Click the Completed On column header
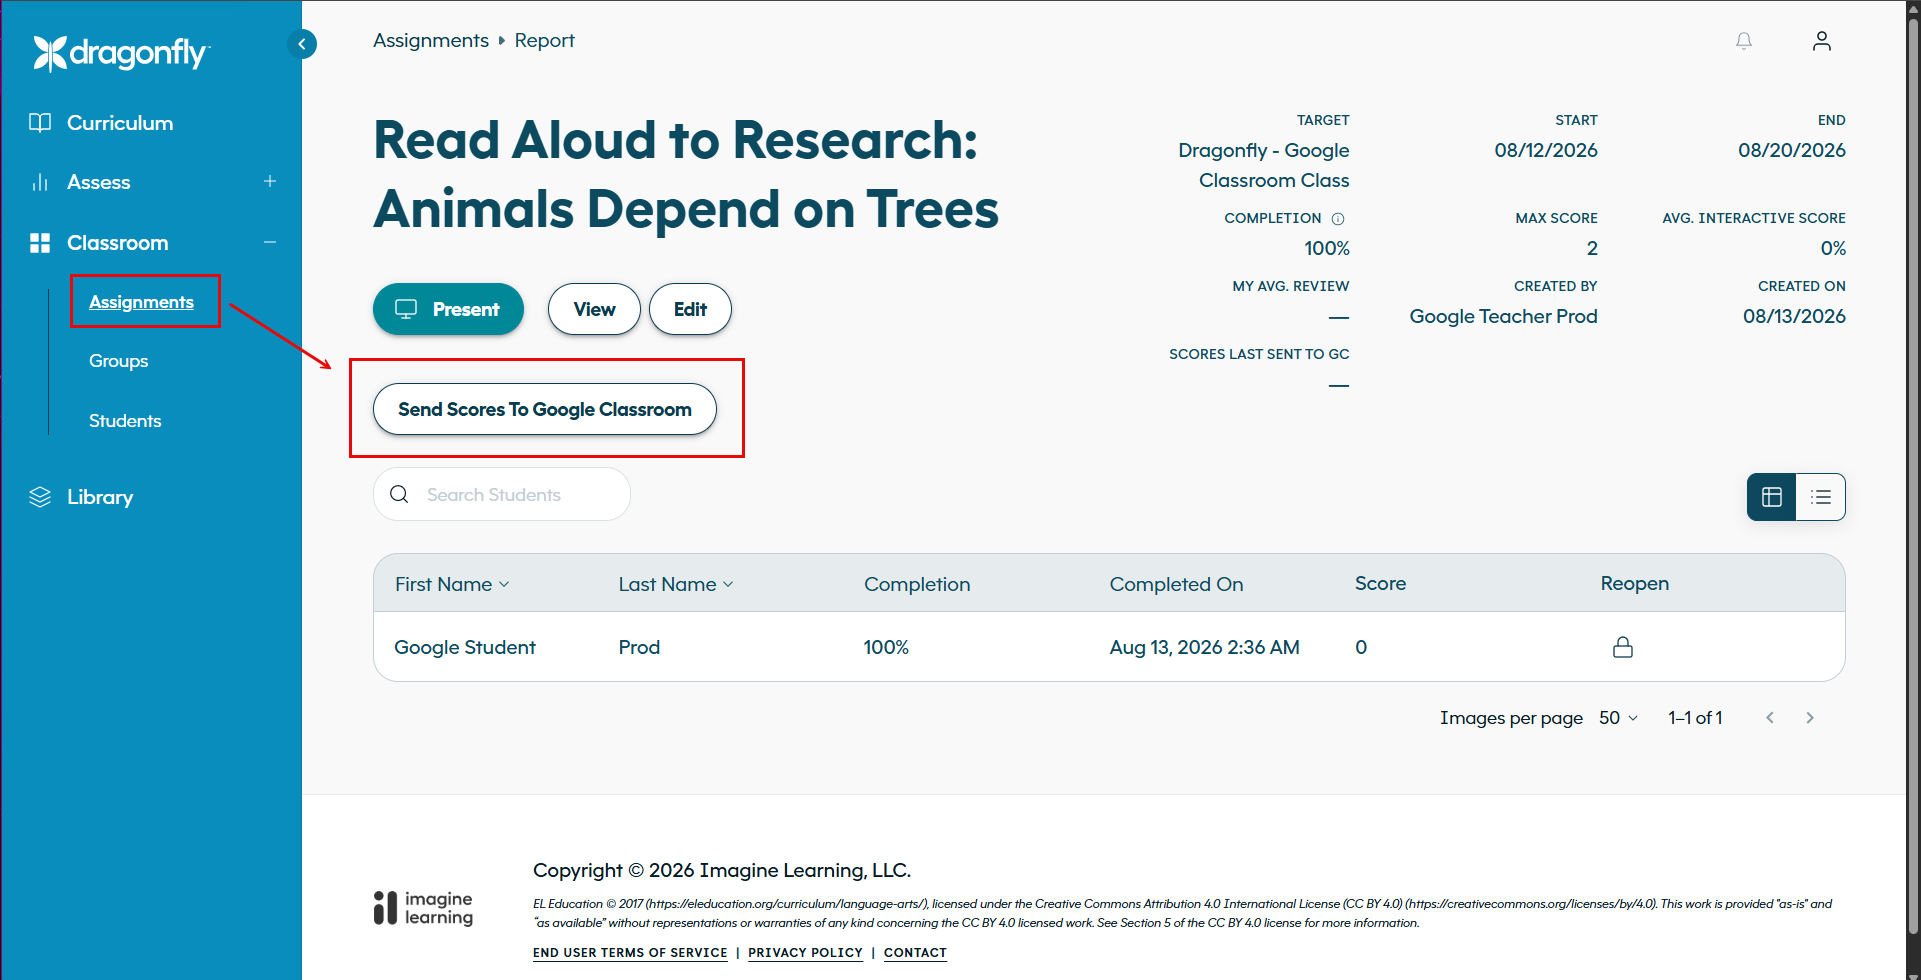 tap(1176, 584)
